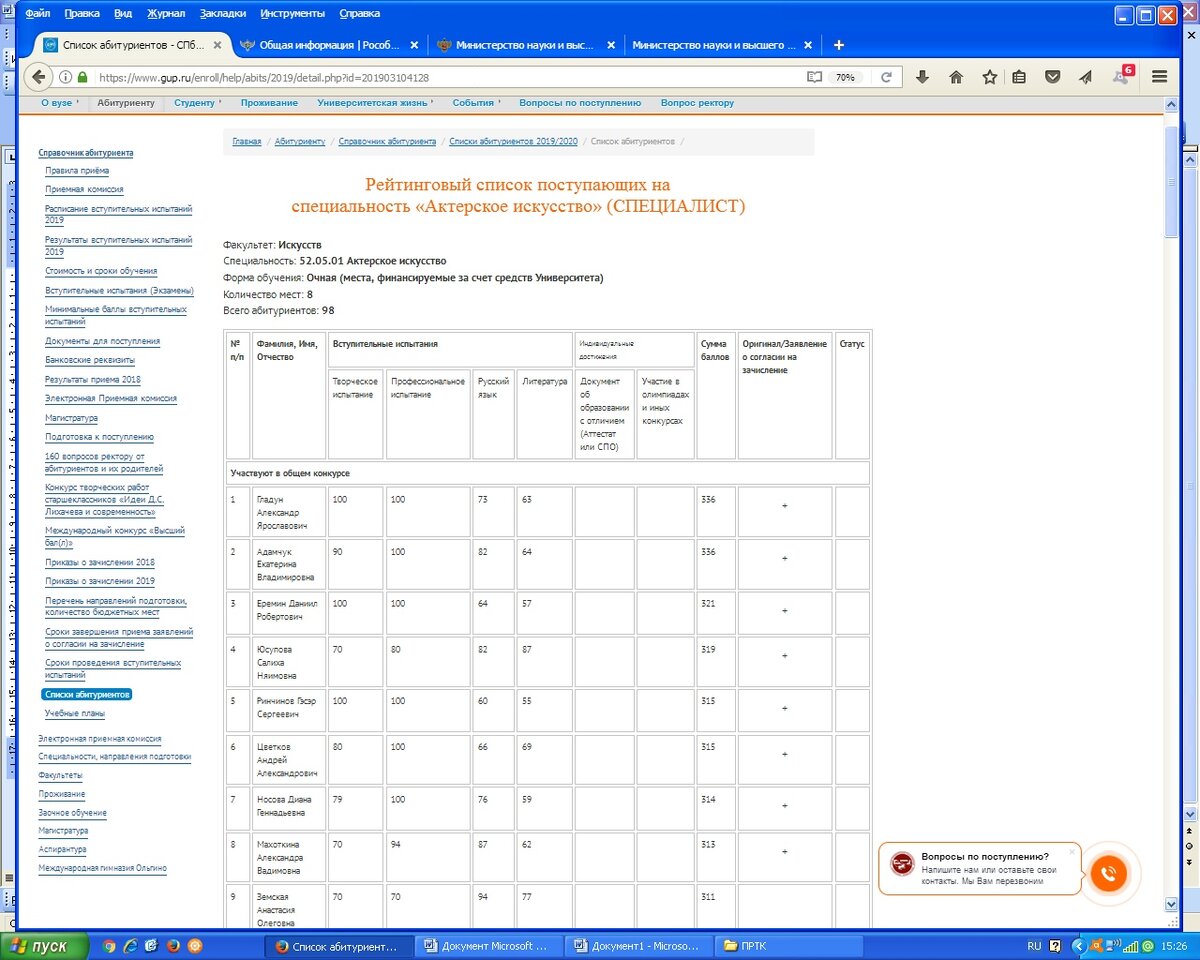Image resolution: width=1200 pixels, height=960 pixels.
Task: Show bookmarks list icon in toolbar
Action: coord(1019,77)
